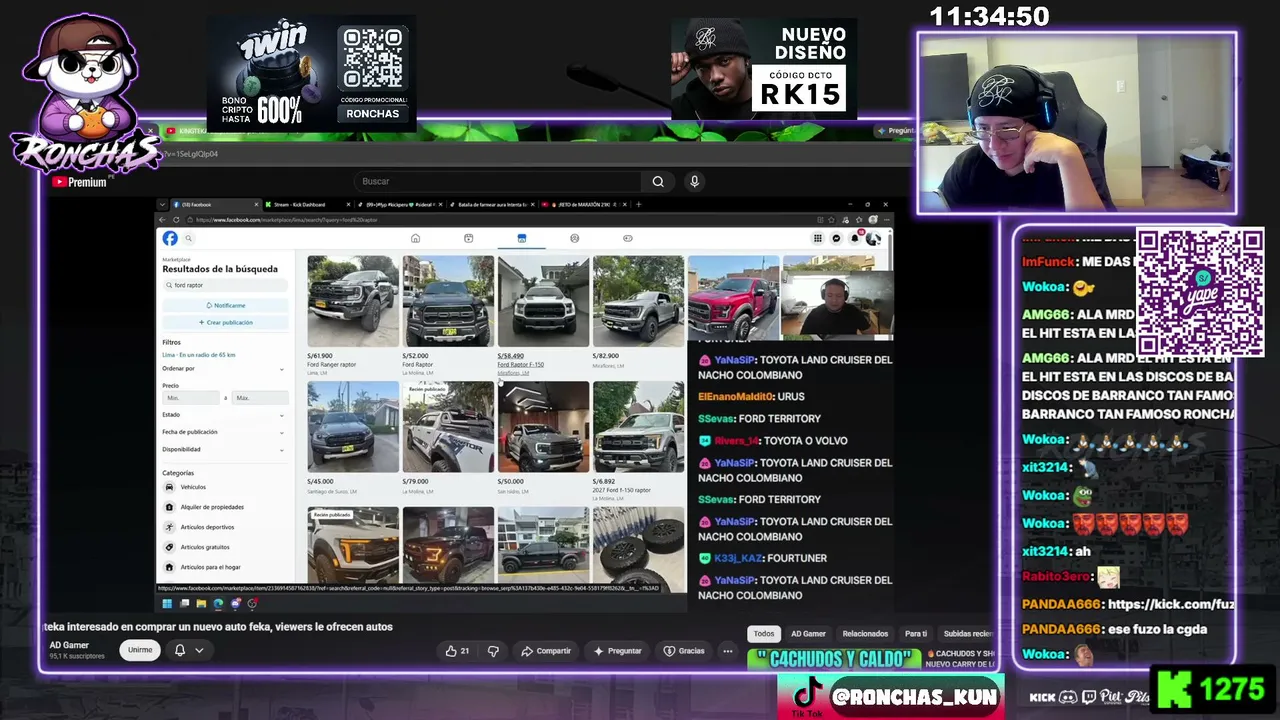Click the Marketplace search field 'ford raptor'
Screen dimensions: 1280x720
225,285
